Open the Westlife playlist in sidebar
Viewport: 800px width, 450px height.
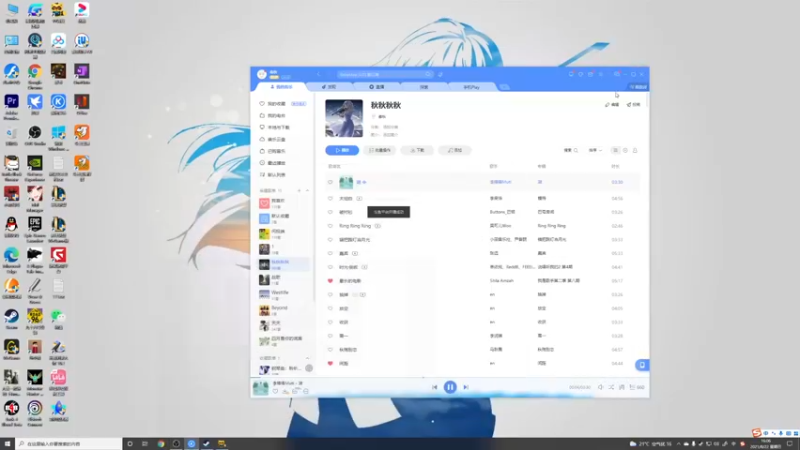[283, 294]
